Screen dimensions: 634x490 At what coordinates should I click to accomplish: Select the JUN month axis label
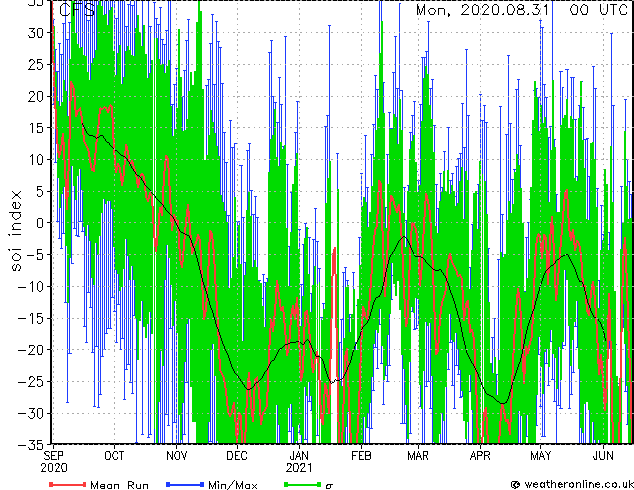tap(603, 456)
